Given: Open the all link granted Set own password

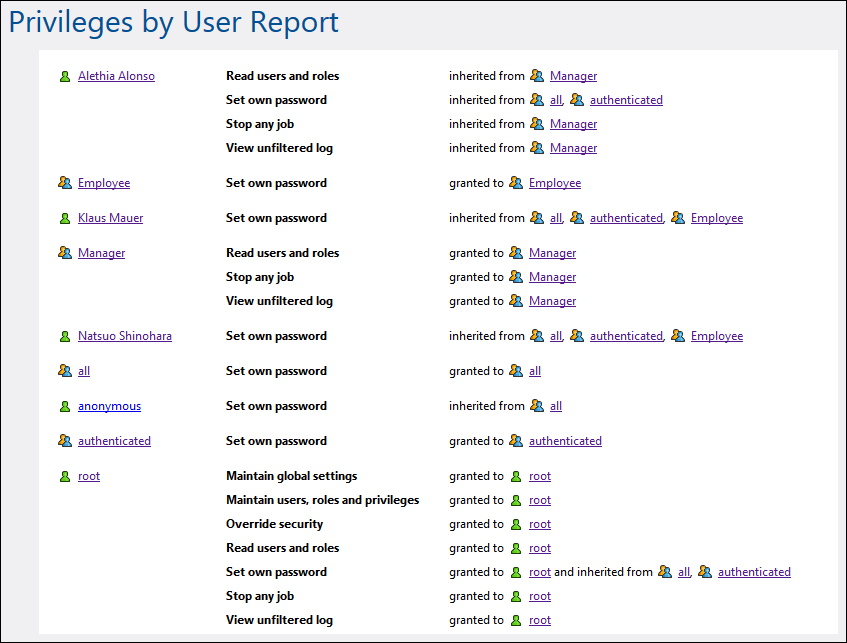Looking at the screenshot, I should coord(534,370).
